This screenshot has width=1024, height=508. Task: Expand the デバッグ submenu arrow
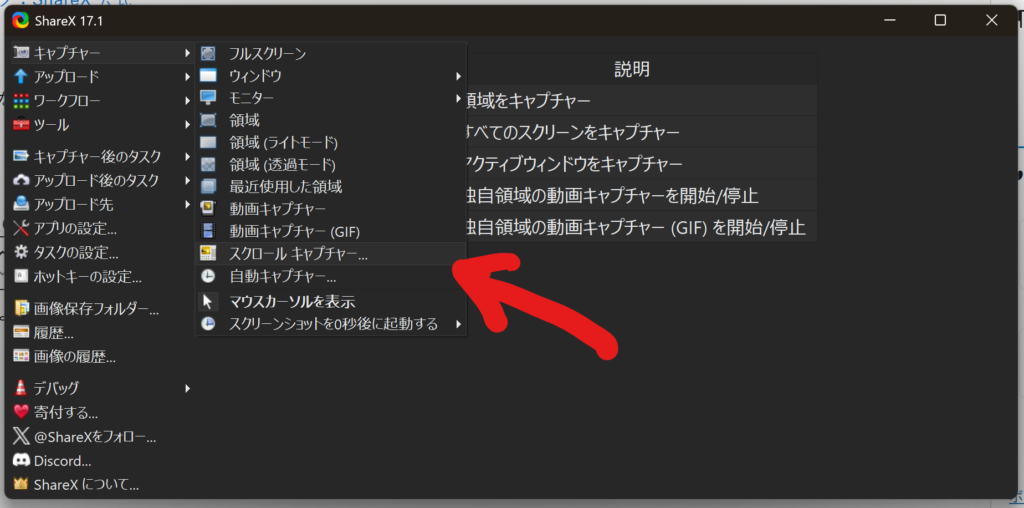click(x=187, y=388)
